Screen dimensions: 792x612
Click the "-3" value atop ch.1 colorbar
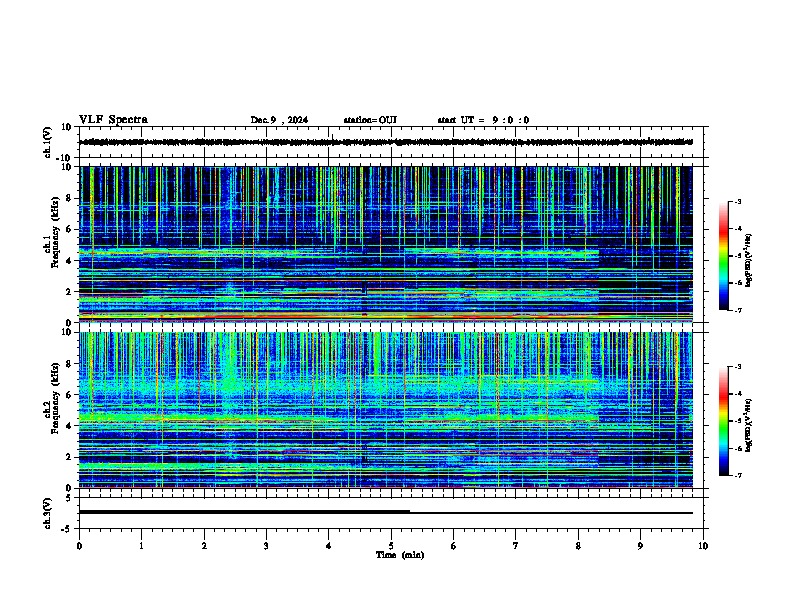tap(737, 201)
